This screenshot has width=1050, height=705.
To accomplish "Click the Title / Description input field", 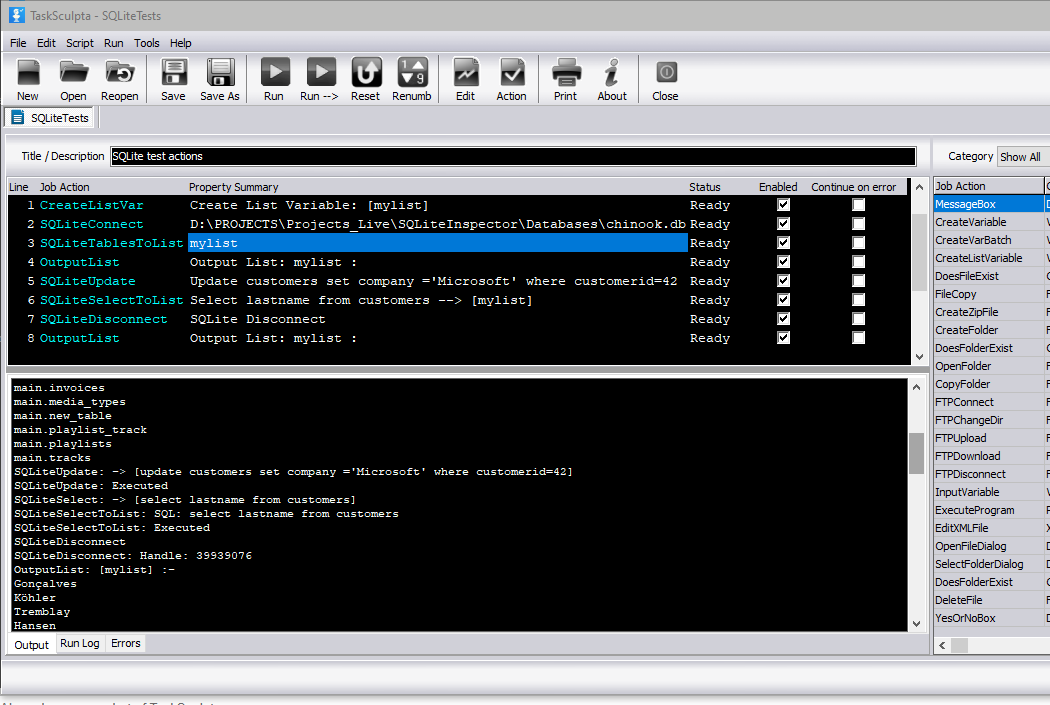I will pos(512,156).
